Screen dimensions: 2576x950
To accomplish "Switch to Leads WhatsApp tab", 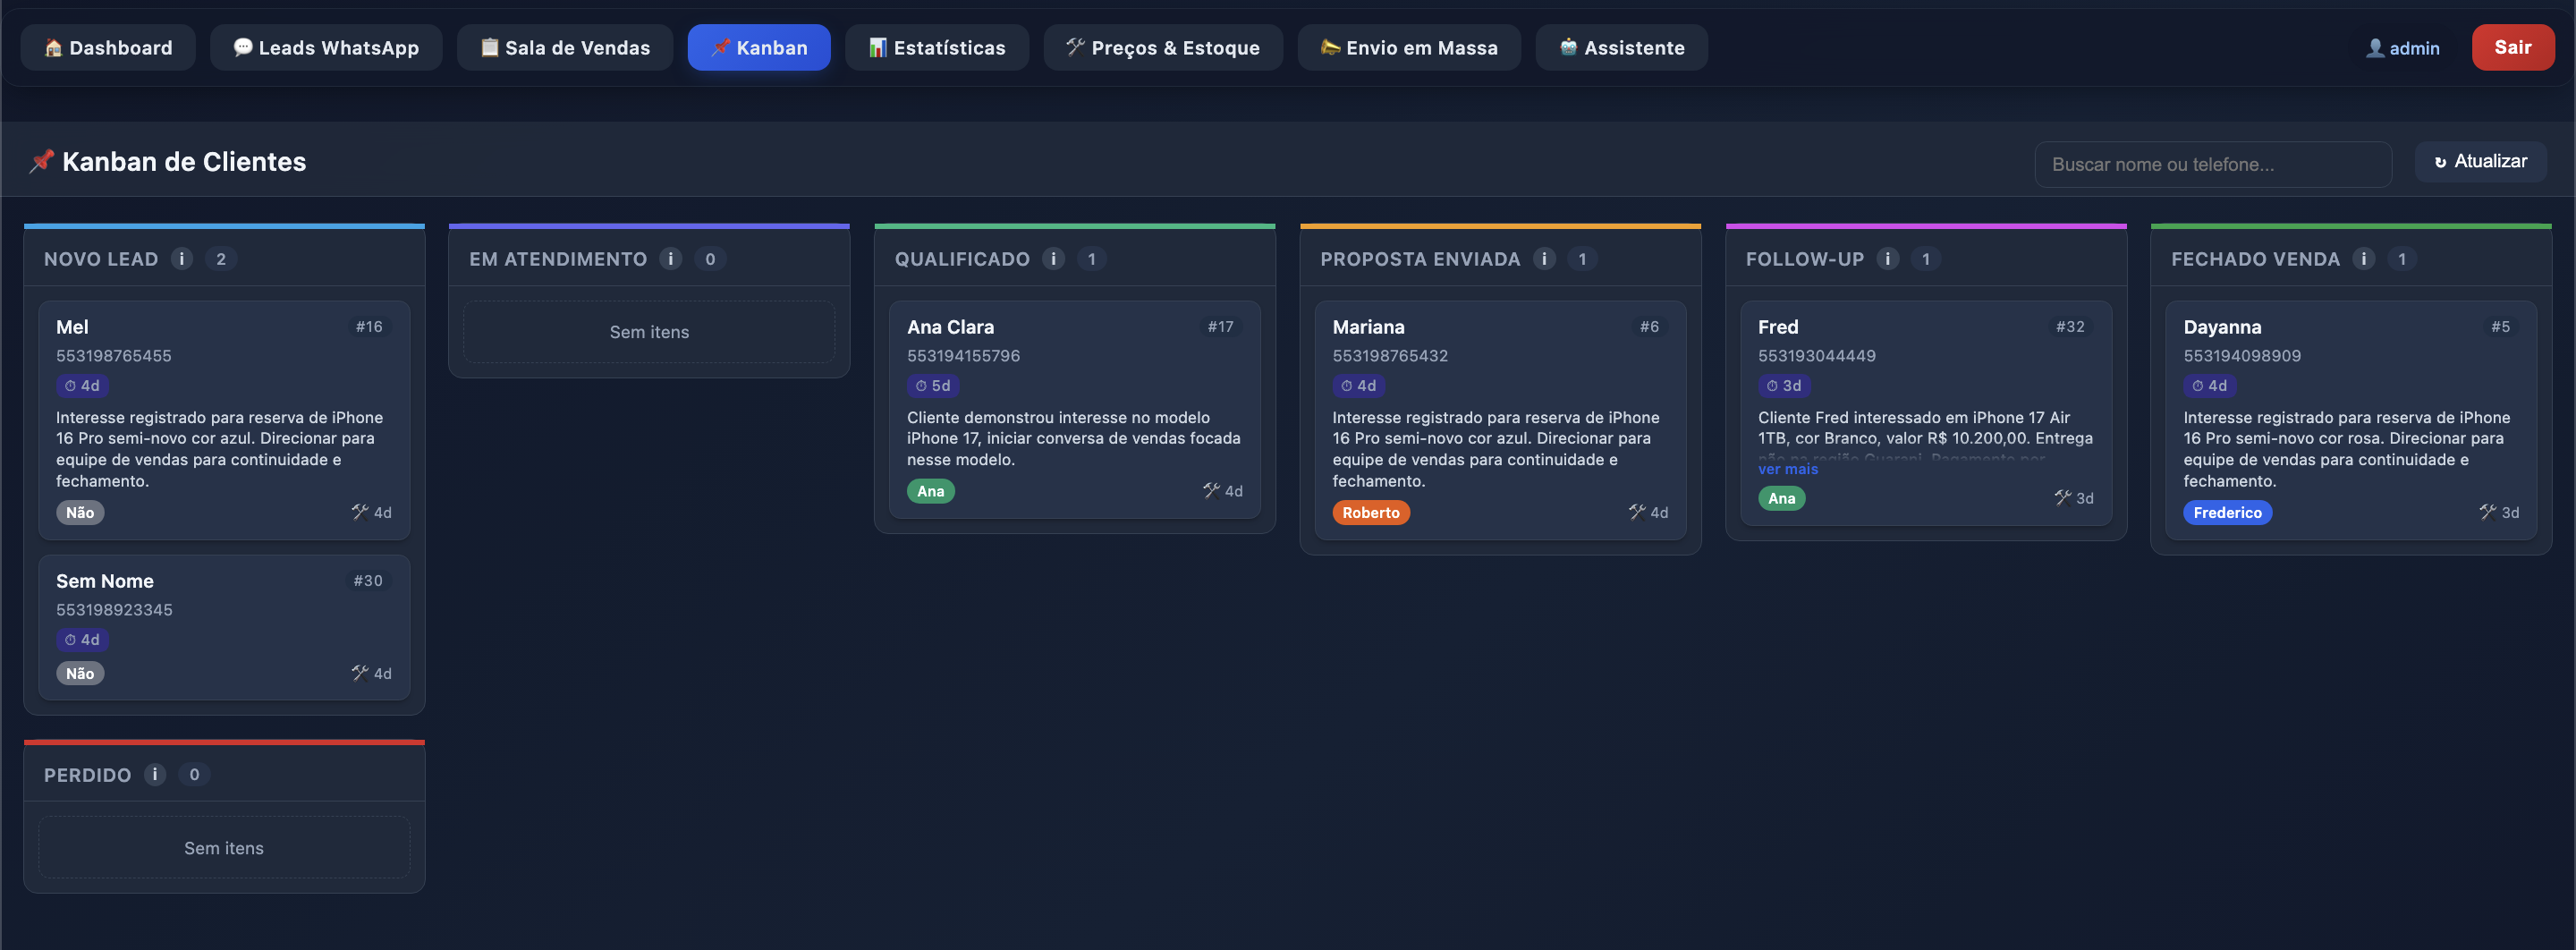I will point(326,48).
